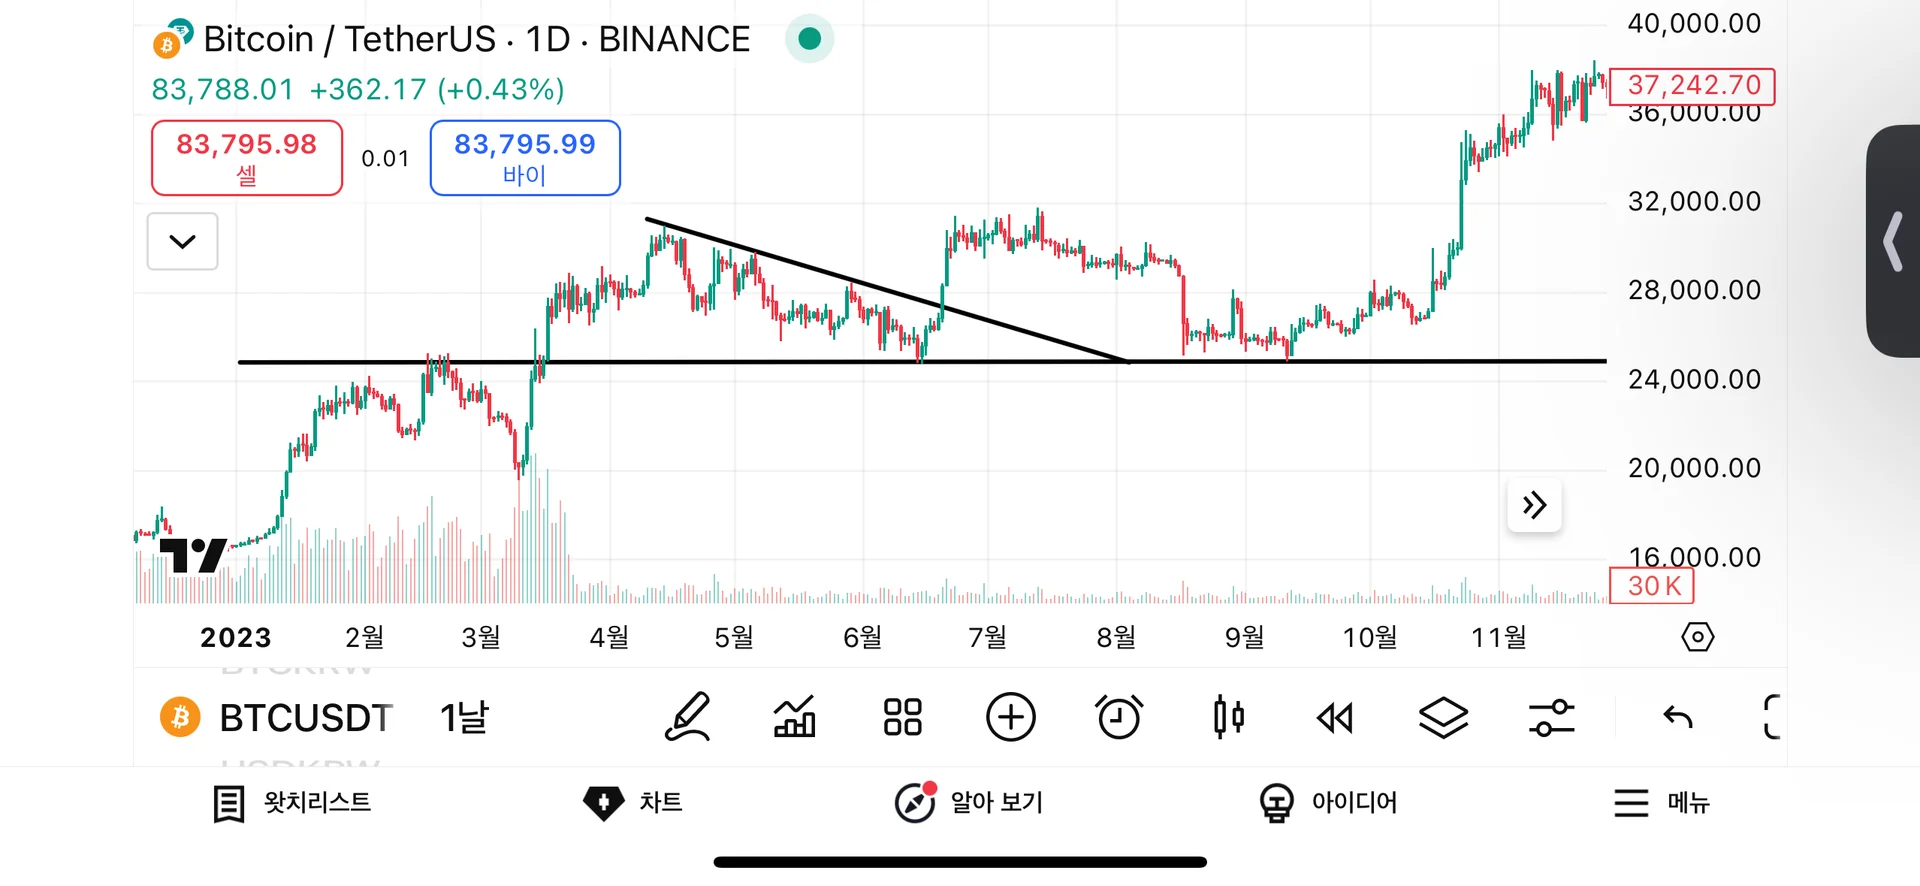Open the alert clock icon
Screen dimensions: 1920x886
click(x=1119, y=717)
